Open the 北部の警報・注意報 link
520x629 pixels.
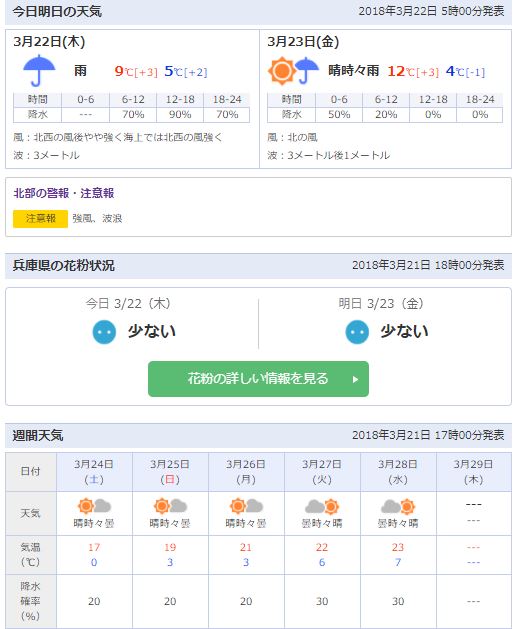[x=64, y=193]
